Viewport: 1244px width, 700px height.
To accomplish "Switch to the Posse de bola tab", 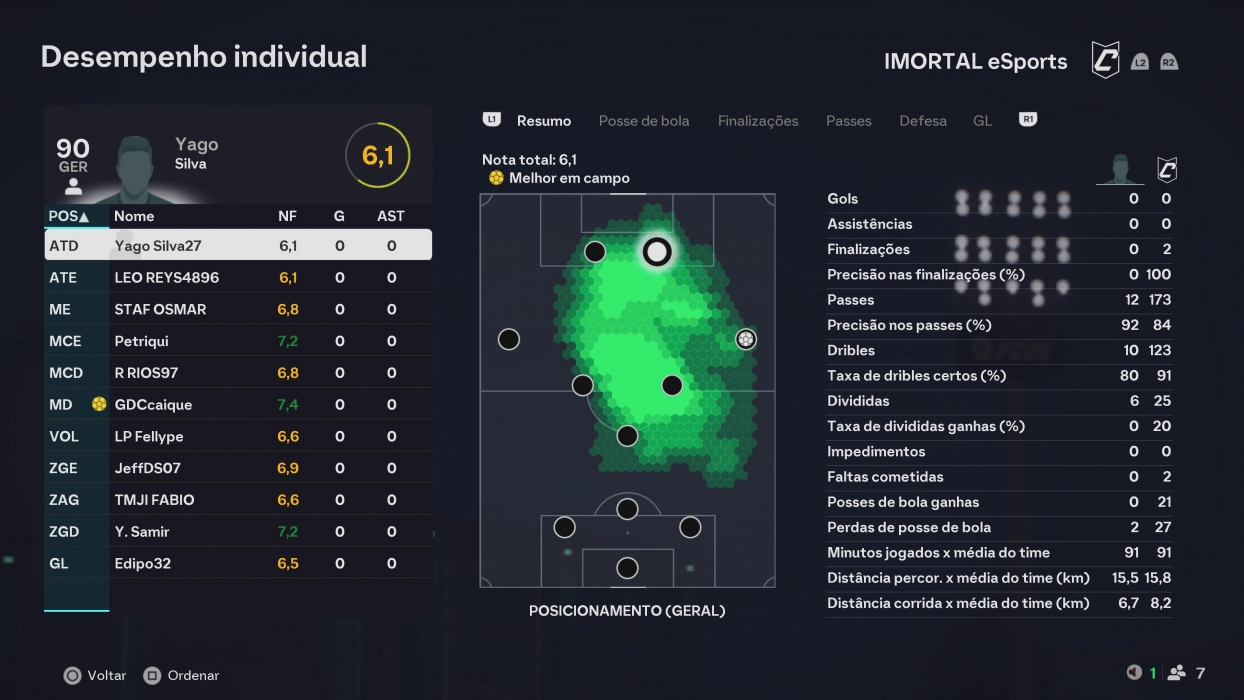I will click(643, 120).
